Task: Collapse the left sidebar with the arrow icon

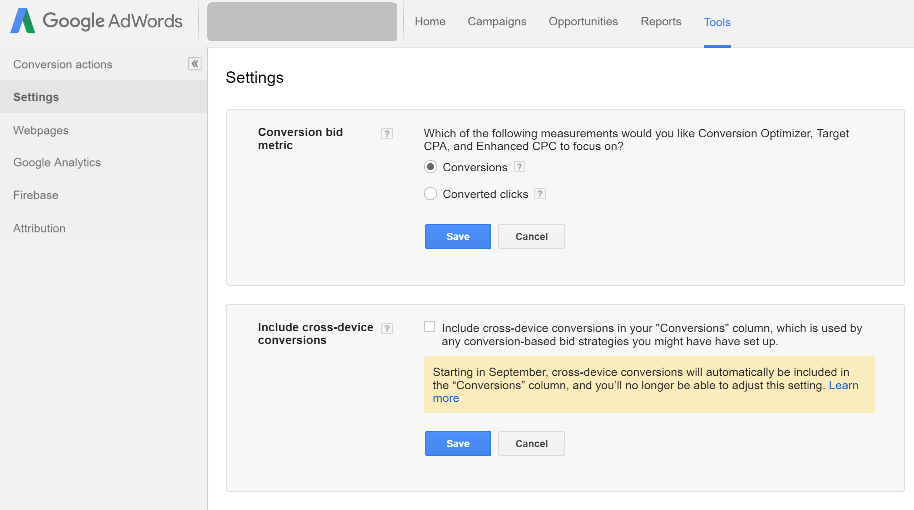Action: pos(195,64)
